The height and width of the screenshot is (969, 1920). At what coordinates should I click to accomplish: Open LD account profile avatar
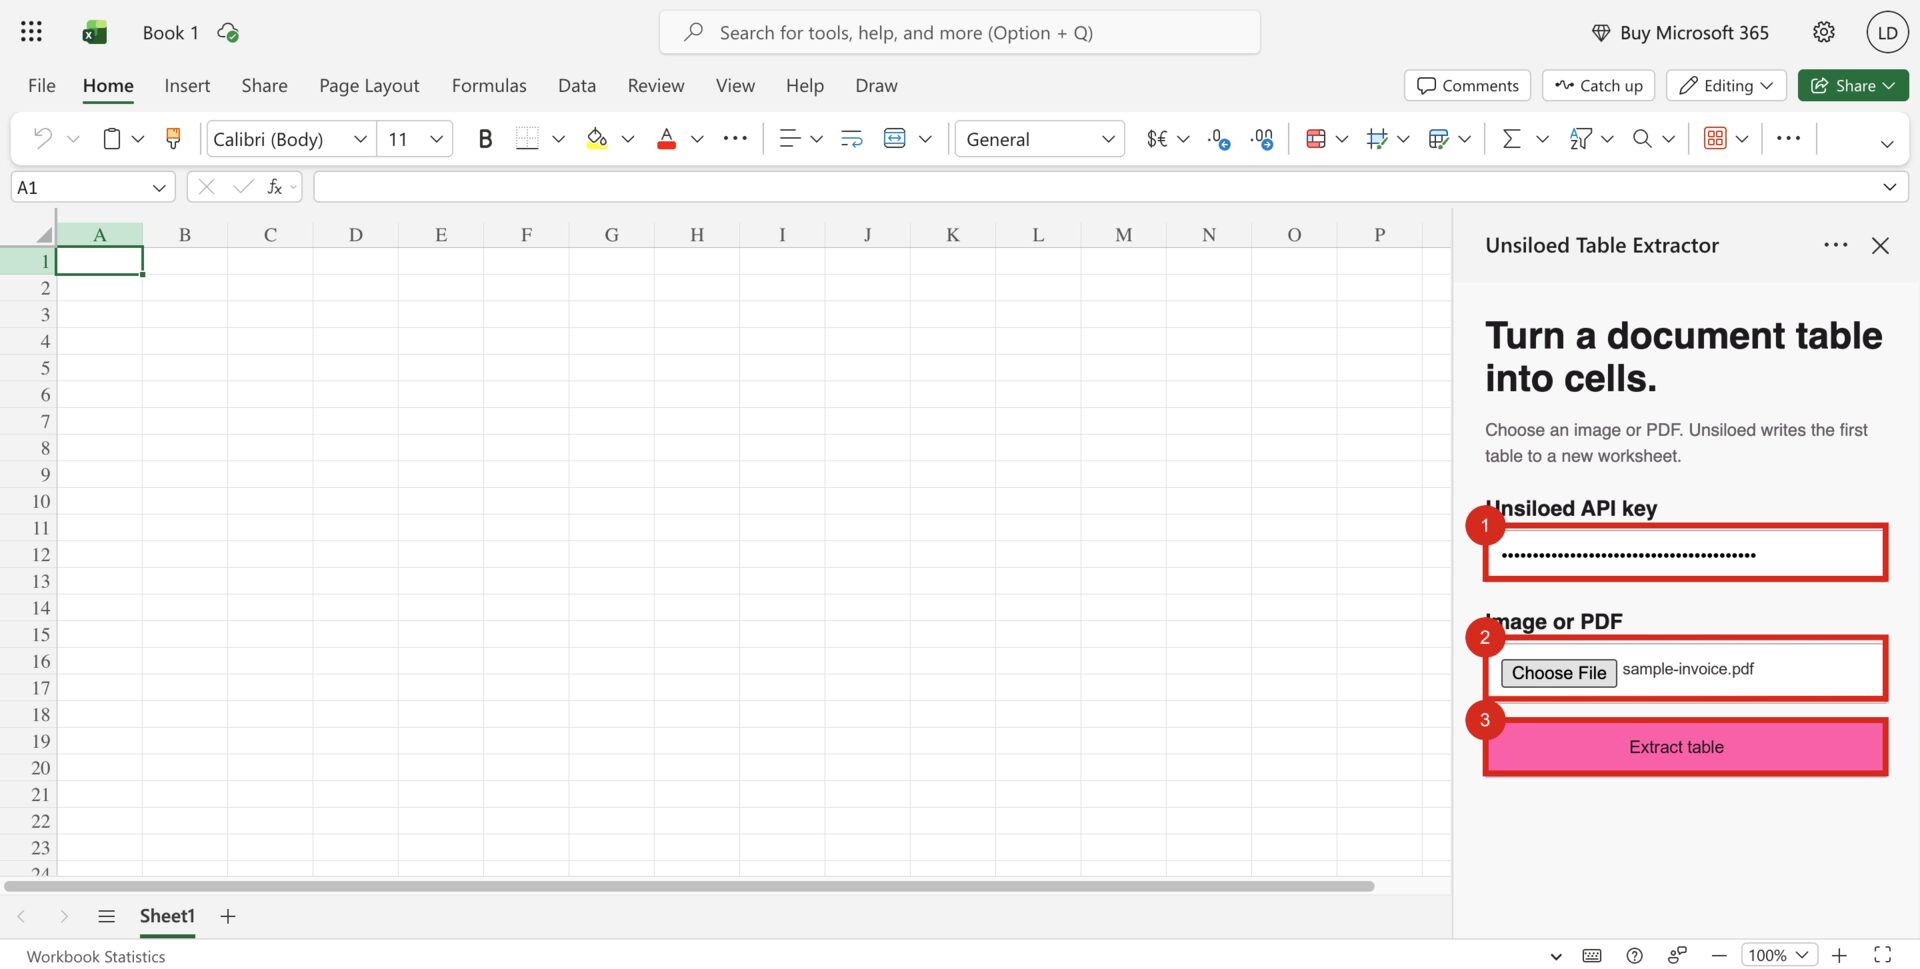pos(1887,32)
